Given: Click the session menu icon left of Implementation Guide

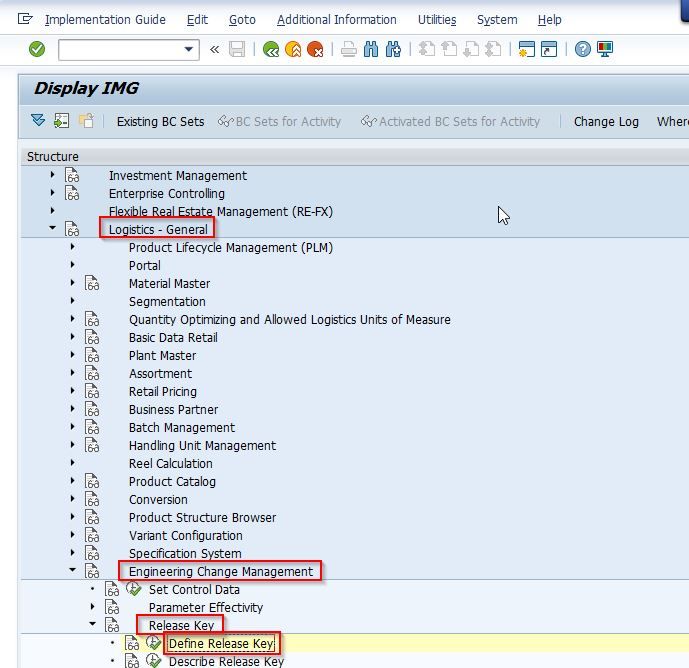Looking at the screenshot, I should 25,19.
